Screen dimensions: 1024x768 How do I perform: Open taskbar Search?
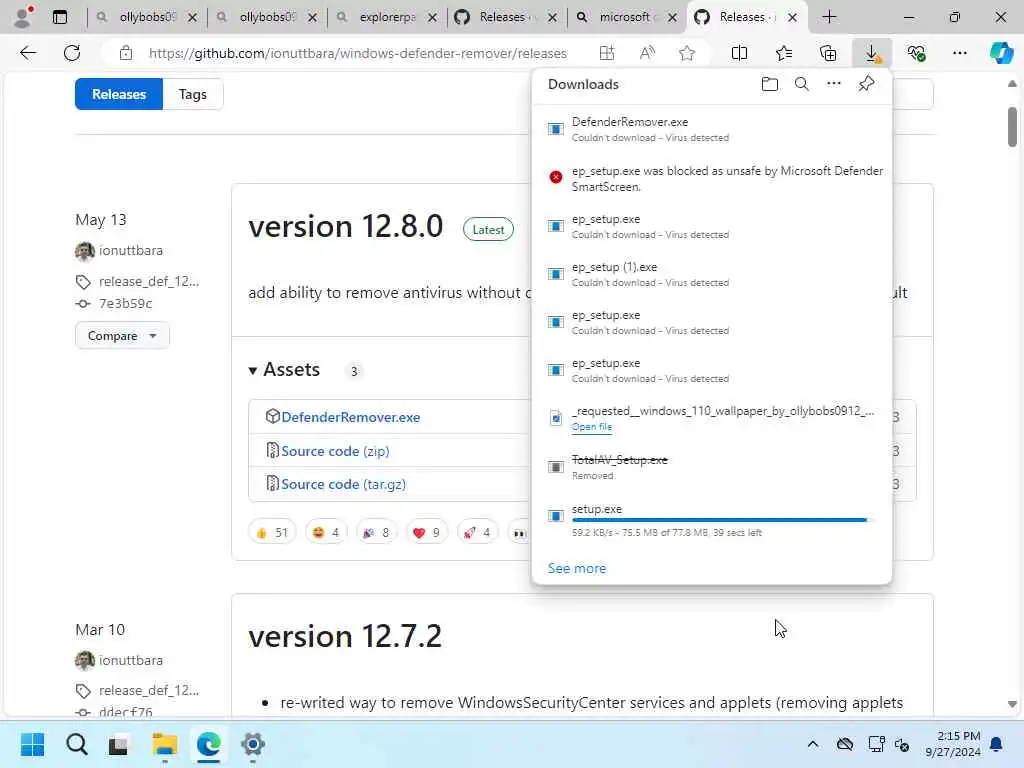point(76,744)
